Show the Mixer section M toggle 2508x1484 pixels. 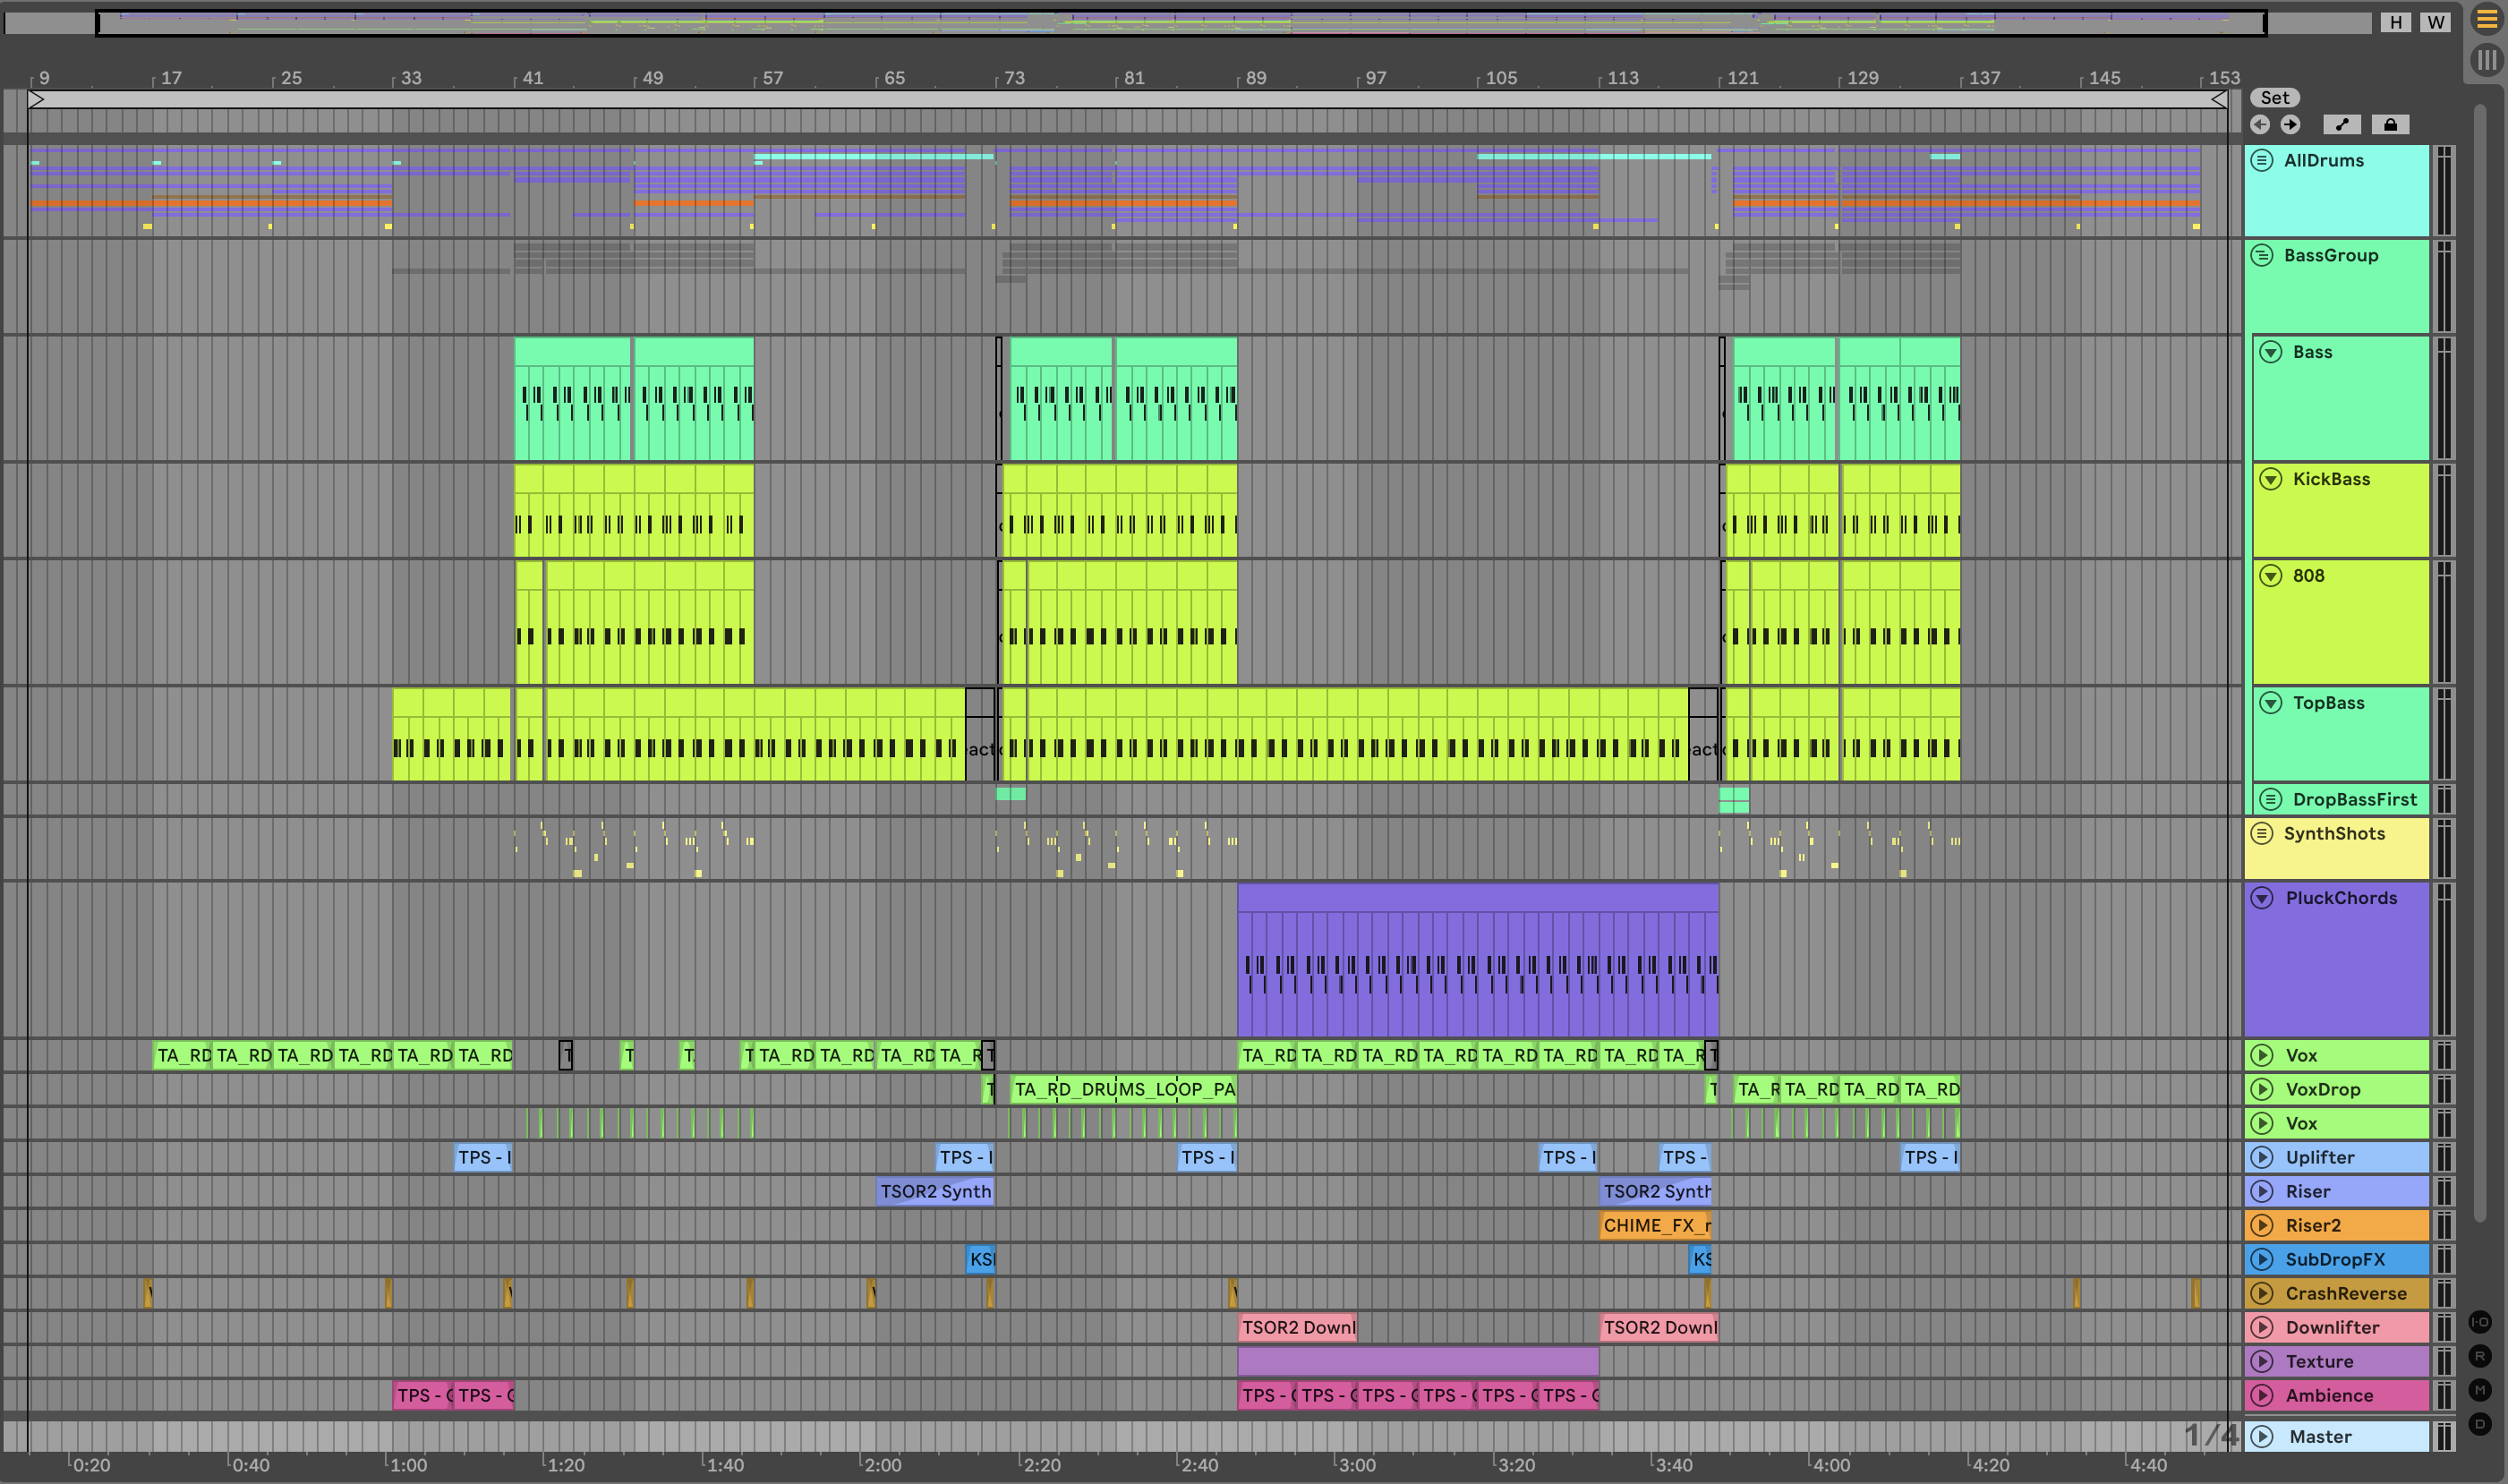[x=2480, y=1390]
